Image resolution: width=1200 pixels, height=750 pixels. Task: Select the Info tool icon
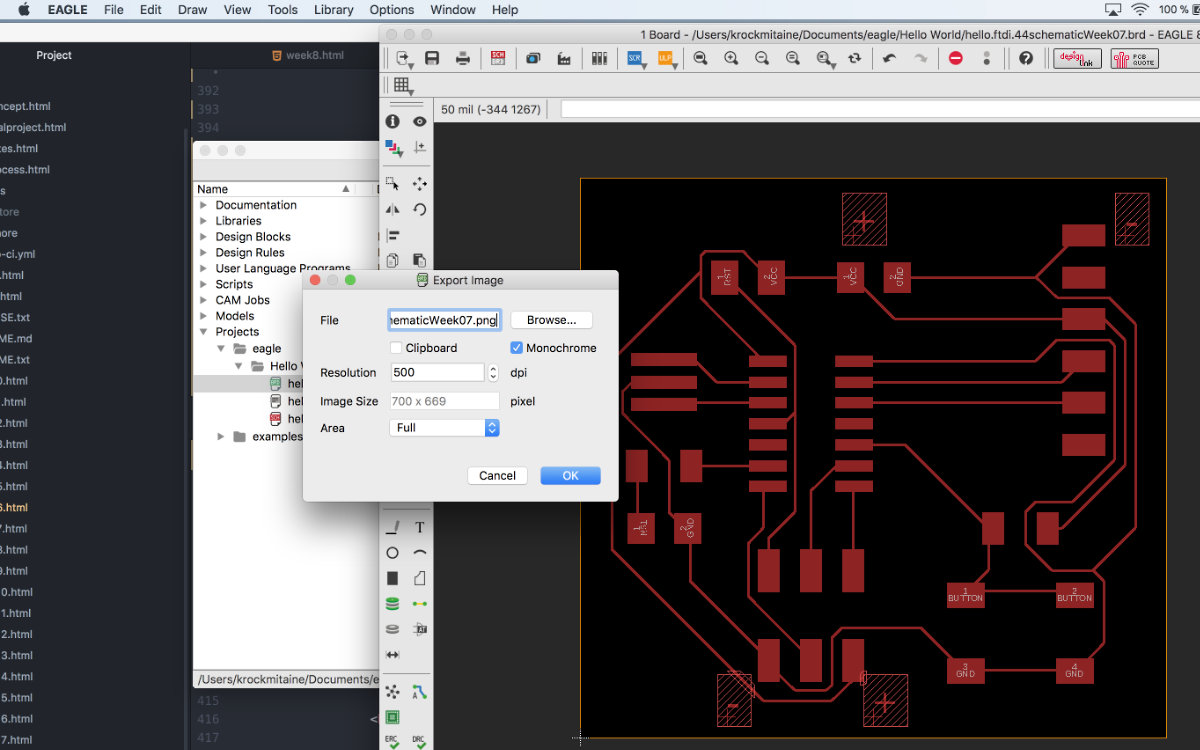[x=392, y=121]
